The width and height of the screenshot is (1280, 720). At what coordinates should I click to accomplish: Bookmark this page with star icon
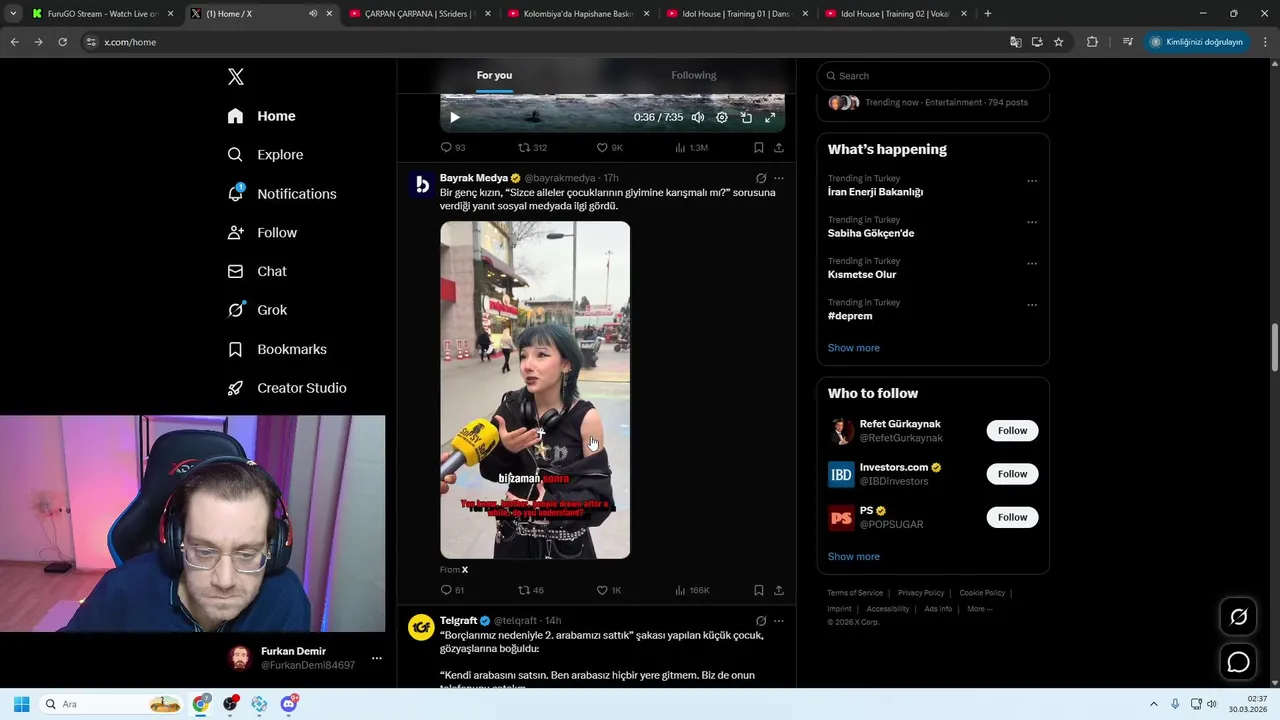(x=1058, y=42)
